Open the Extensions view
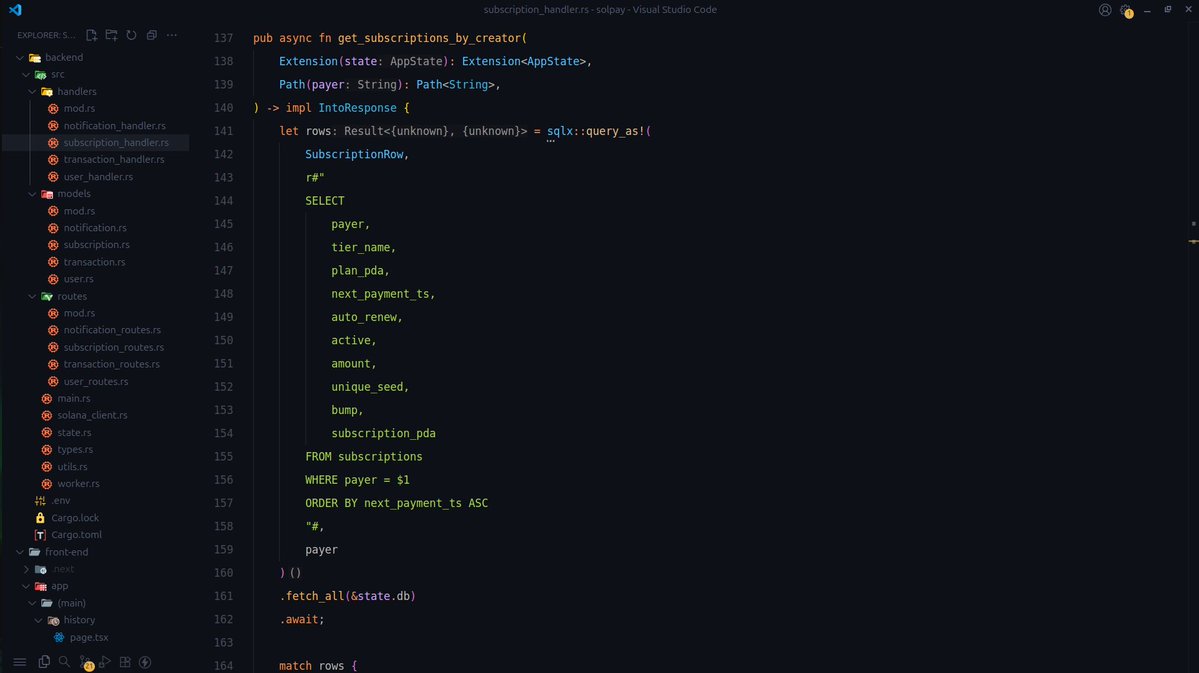The height and width of the screenshot is (673, 1199). (125, 662)
